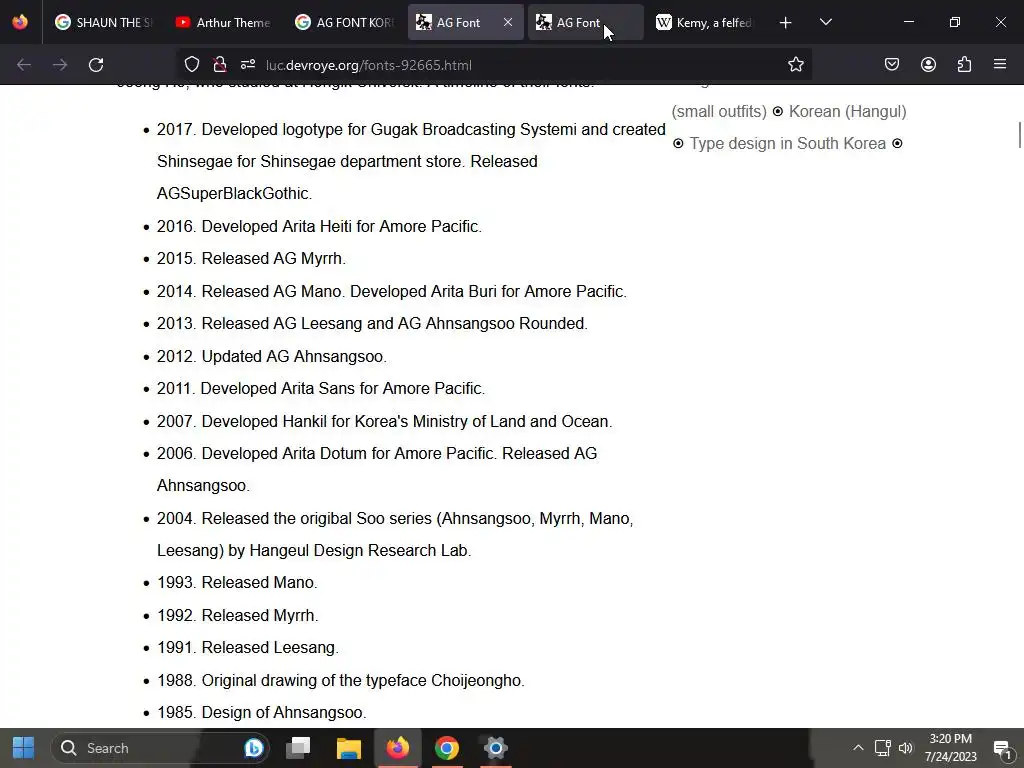Open the Windows Start menu
The height and width of the screenshot is (768, 1024).
tap(24, 748)
